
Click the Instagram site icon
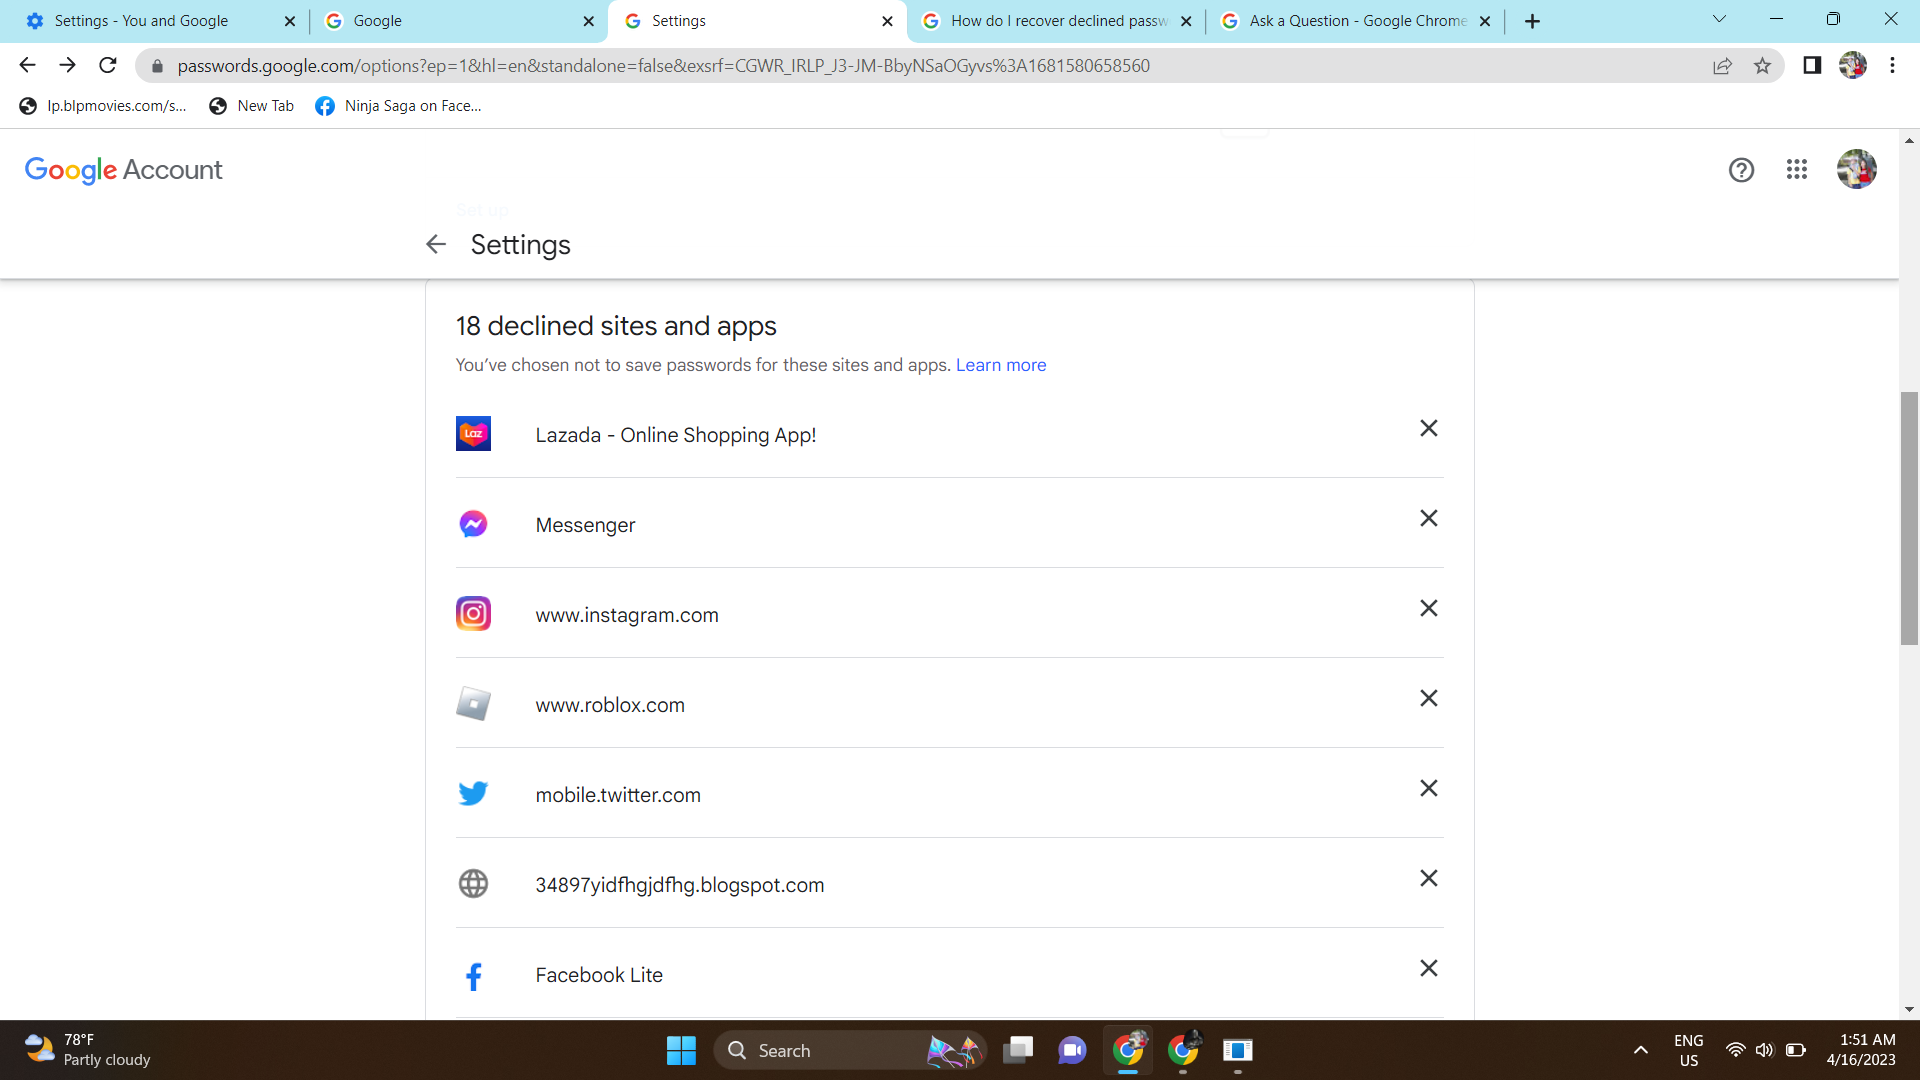[473, 614]
